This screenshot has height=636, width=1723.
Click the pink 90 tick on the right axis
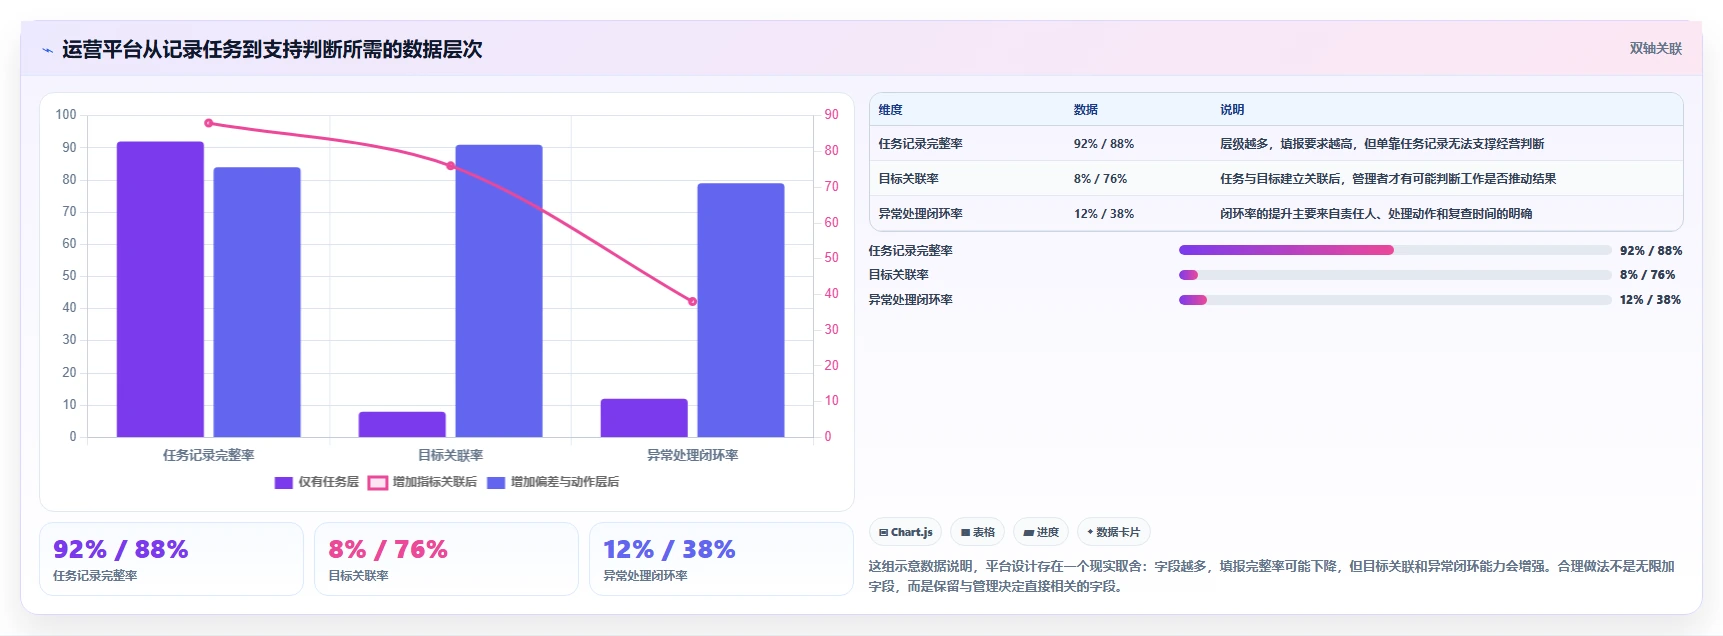(831, 115)
